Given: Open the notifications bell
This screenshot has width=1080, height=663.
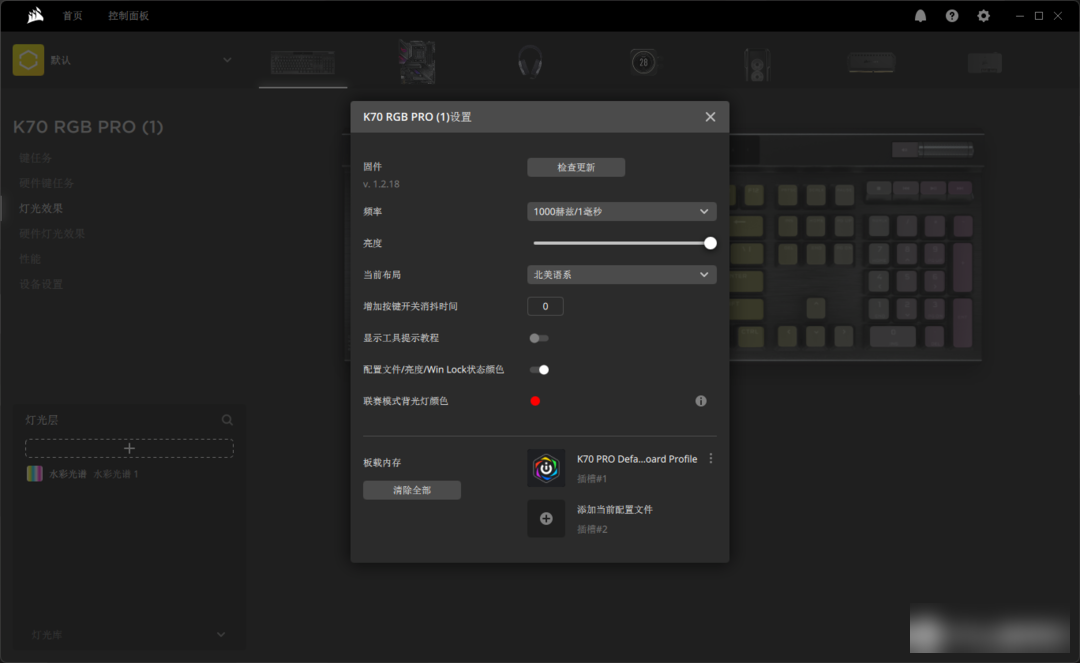Looking at the screenshot, I should click(920, 16).
